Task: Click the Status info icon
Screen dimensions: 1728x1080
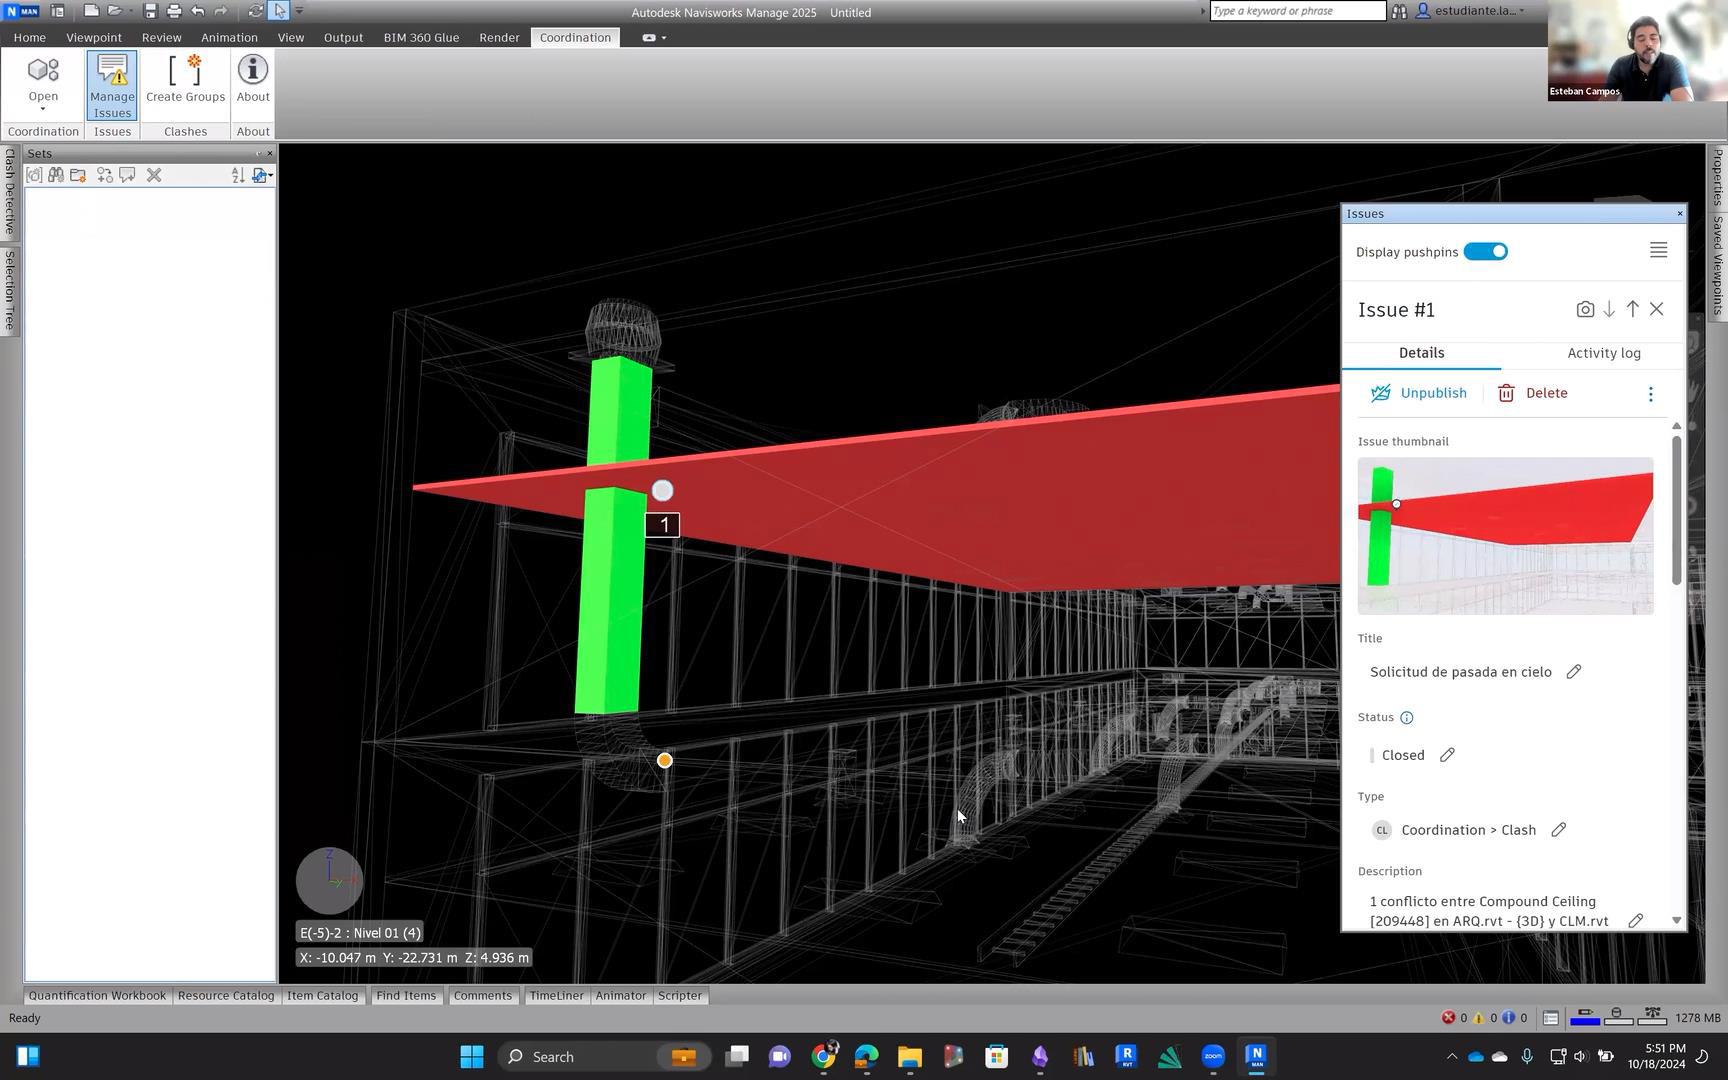Action: click(x=1407, y=718)
